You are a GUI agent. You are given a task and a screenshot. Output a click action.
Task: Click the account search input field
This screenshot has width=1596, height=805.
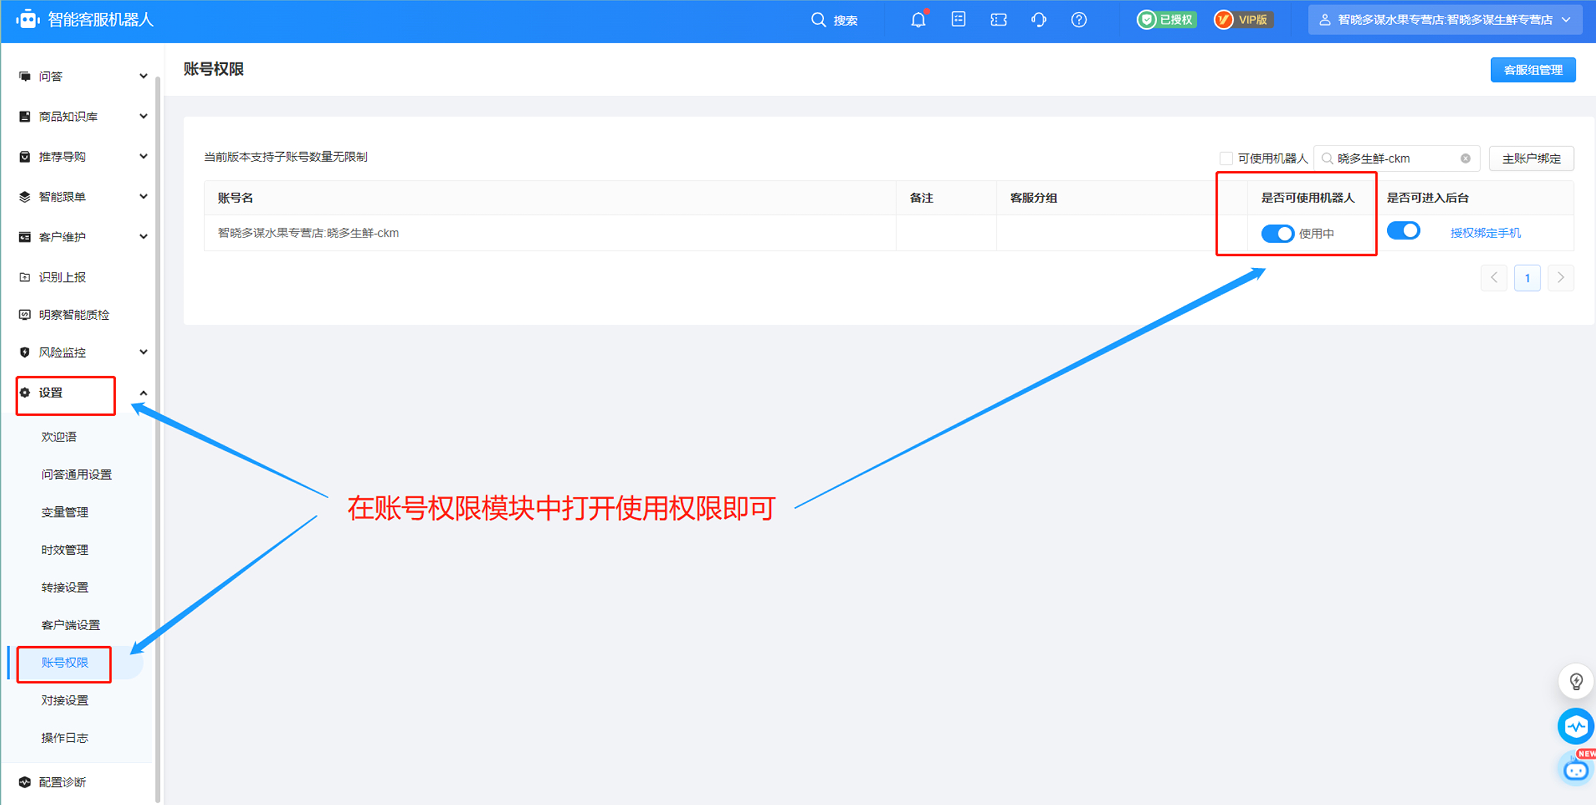(x=1396, y=158)
